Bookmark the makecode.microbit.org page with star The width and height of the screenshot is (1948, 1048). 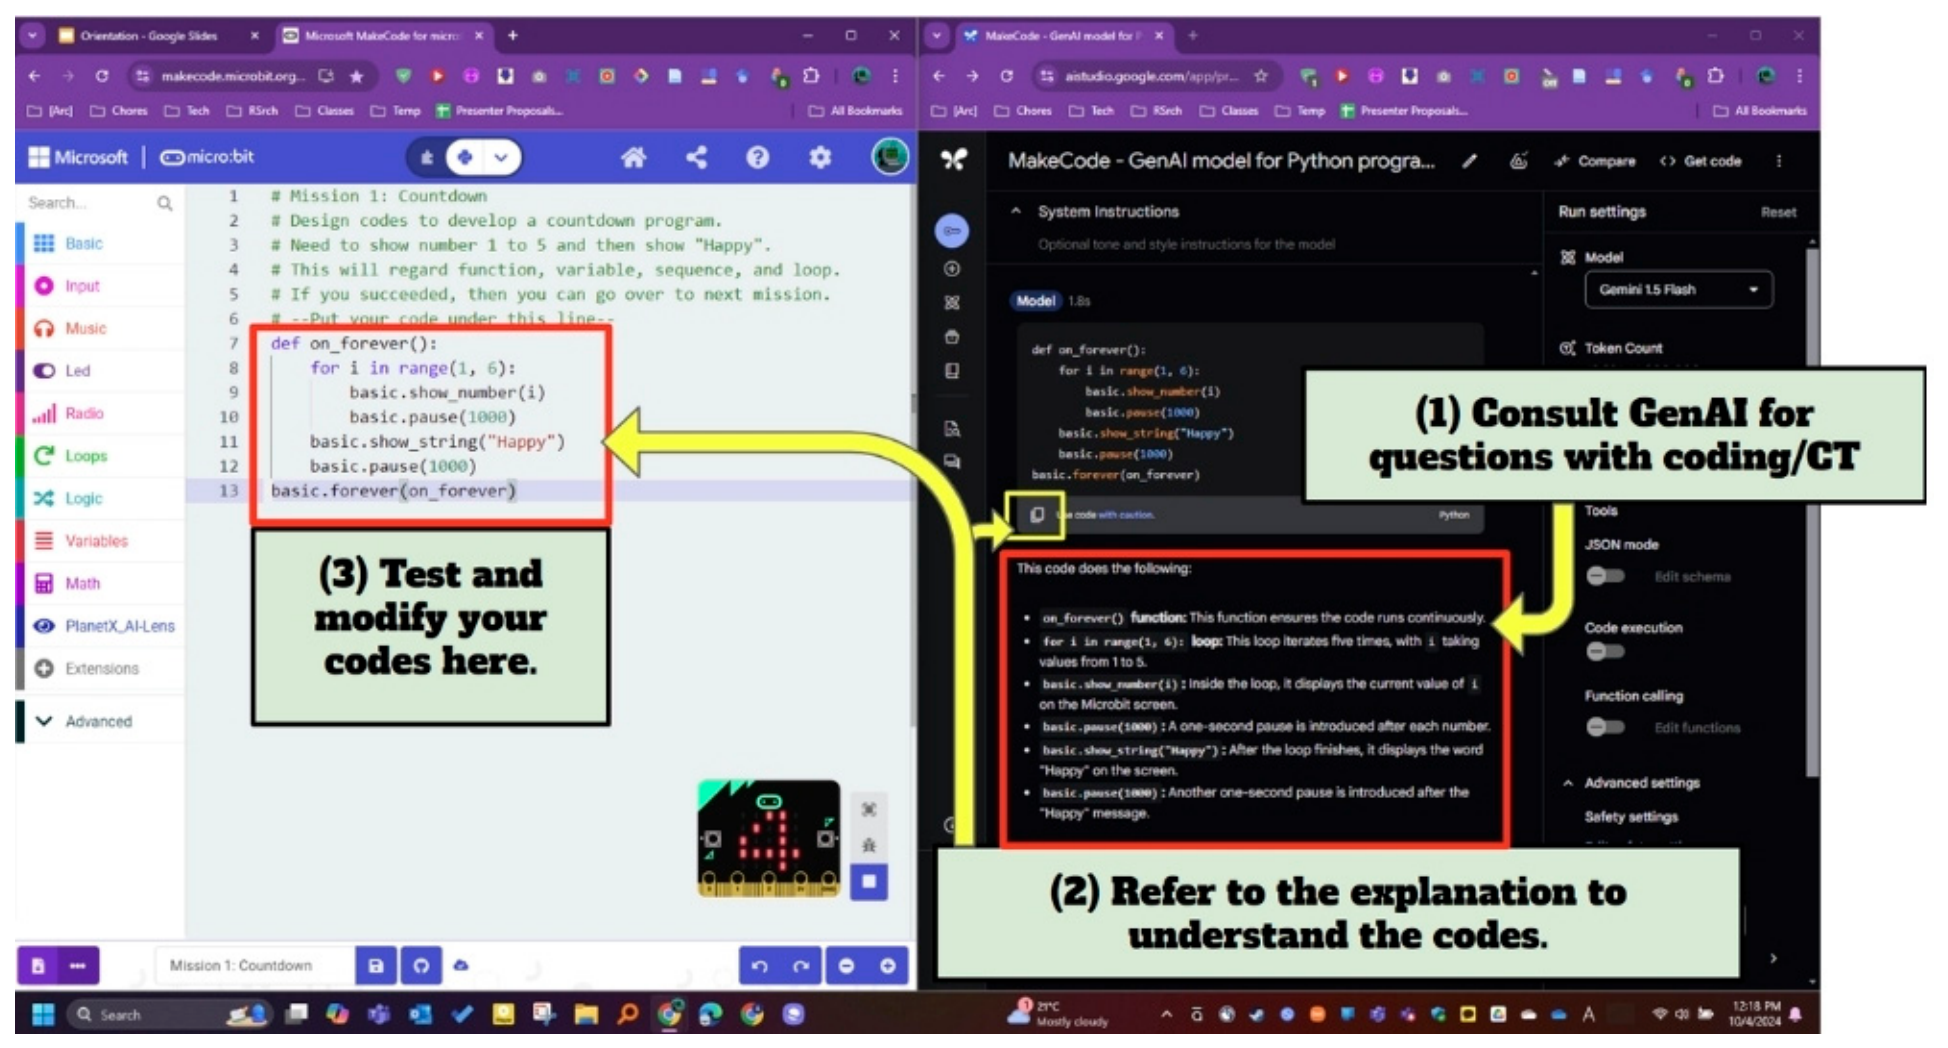pos(356,76)
